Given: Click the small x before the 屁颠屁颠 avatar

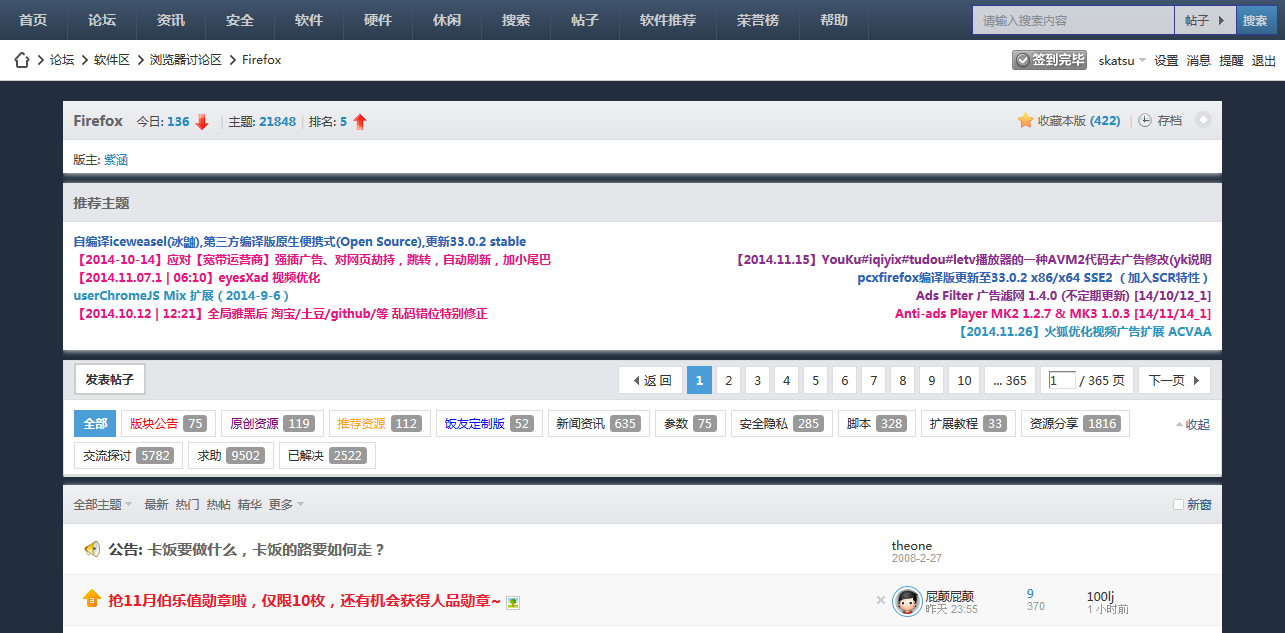Looking at the screenshot, I should click(881, 601).
